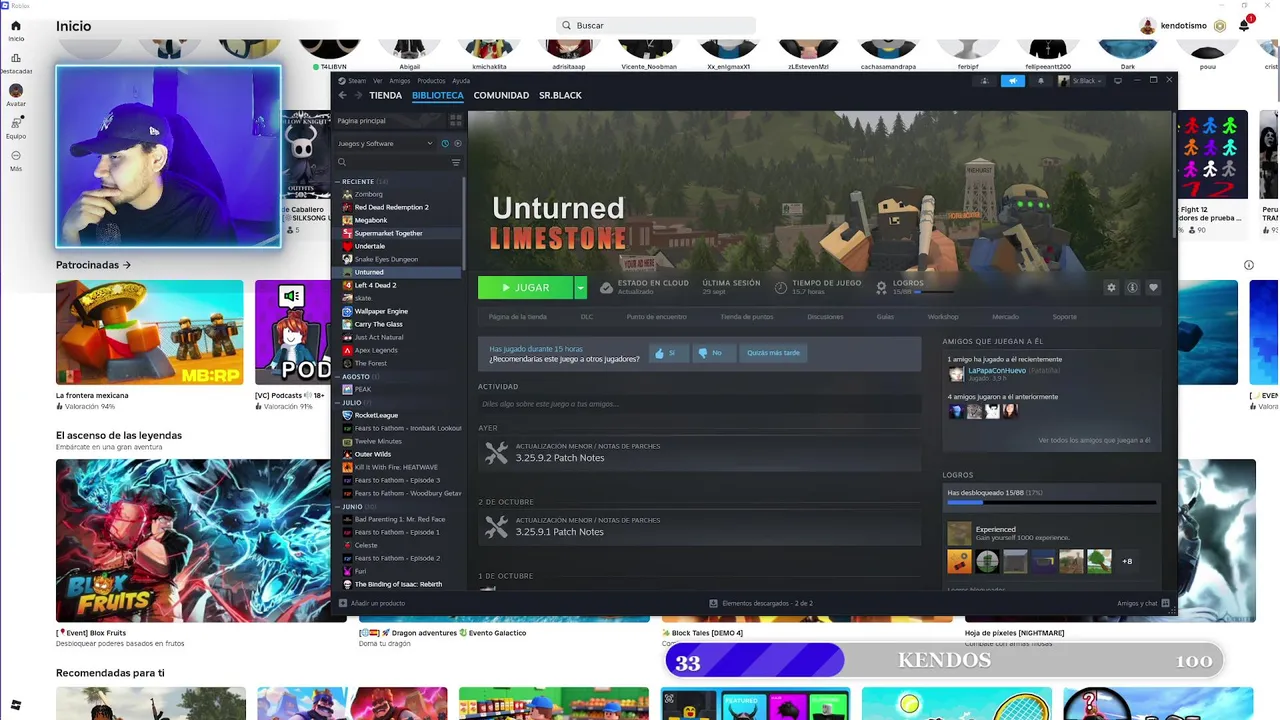Click the KENDOS 33/100 progress bar
This screenshot has width=1280, height=720.
pos(944,660)
